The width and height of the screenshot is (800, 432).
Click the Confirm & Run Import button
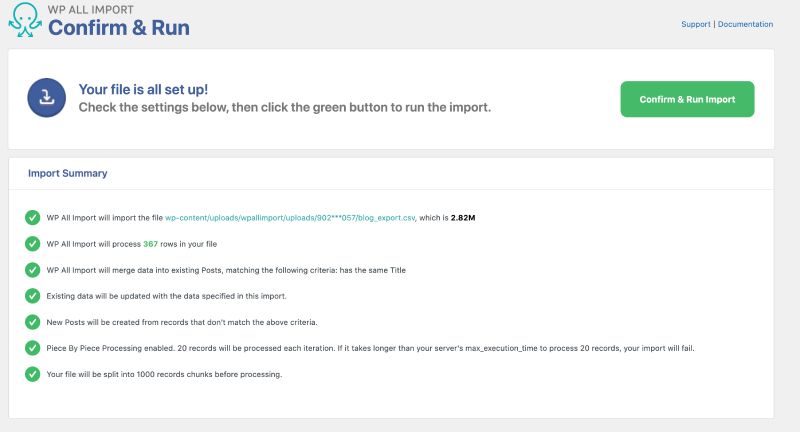point(687,99)
